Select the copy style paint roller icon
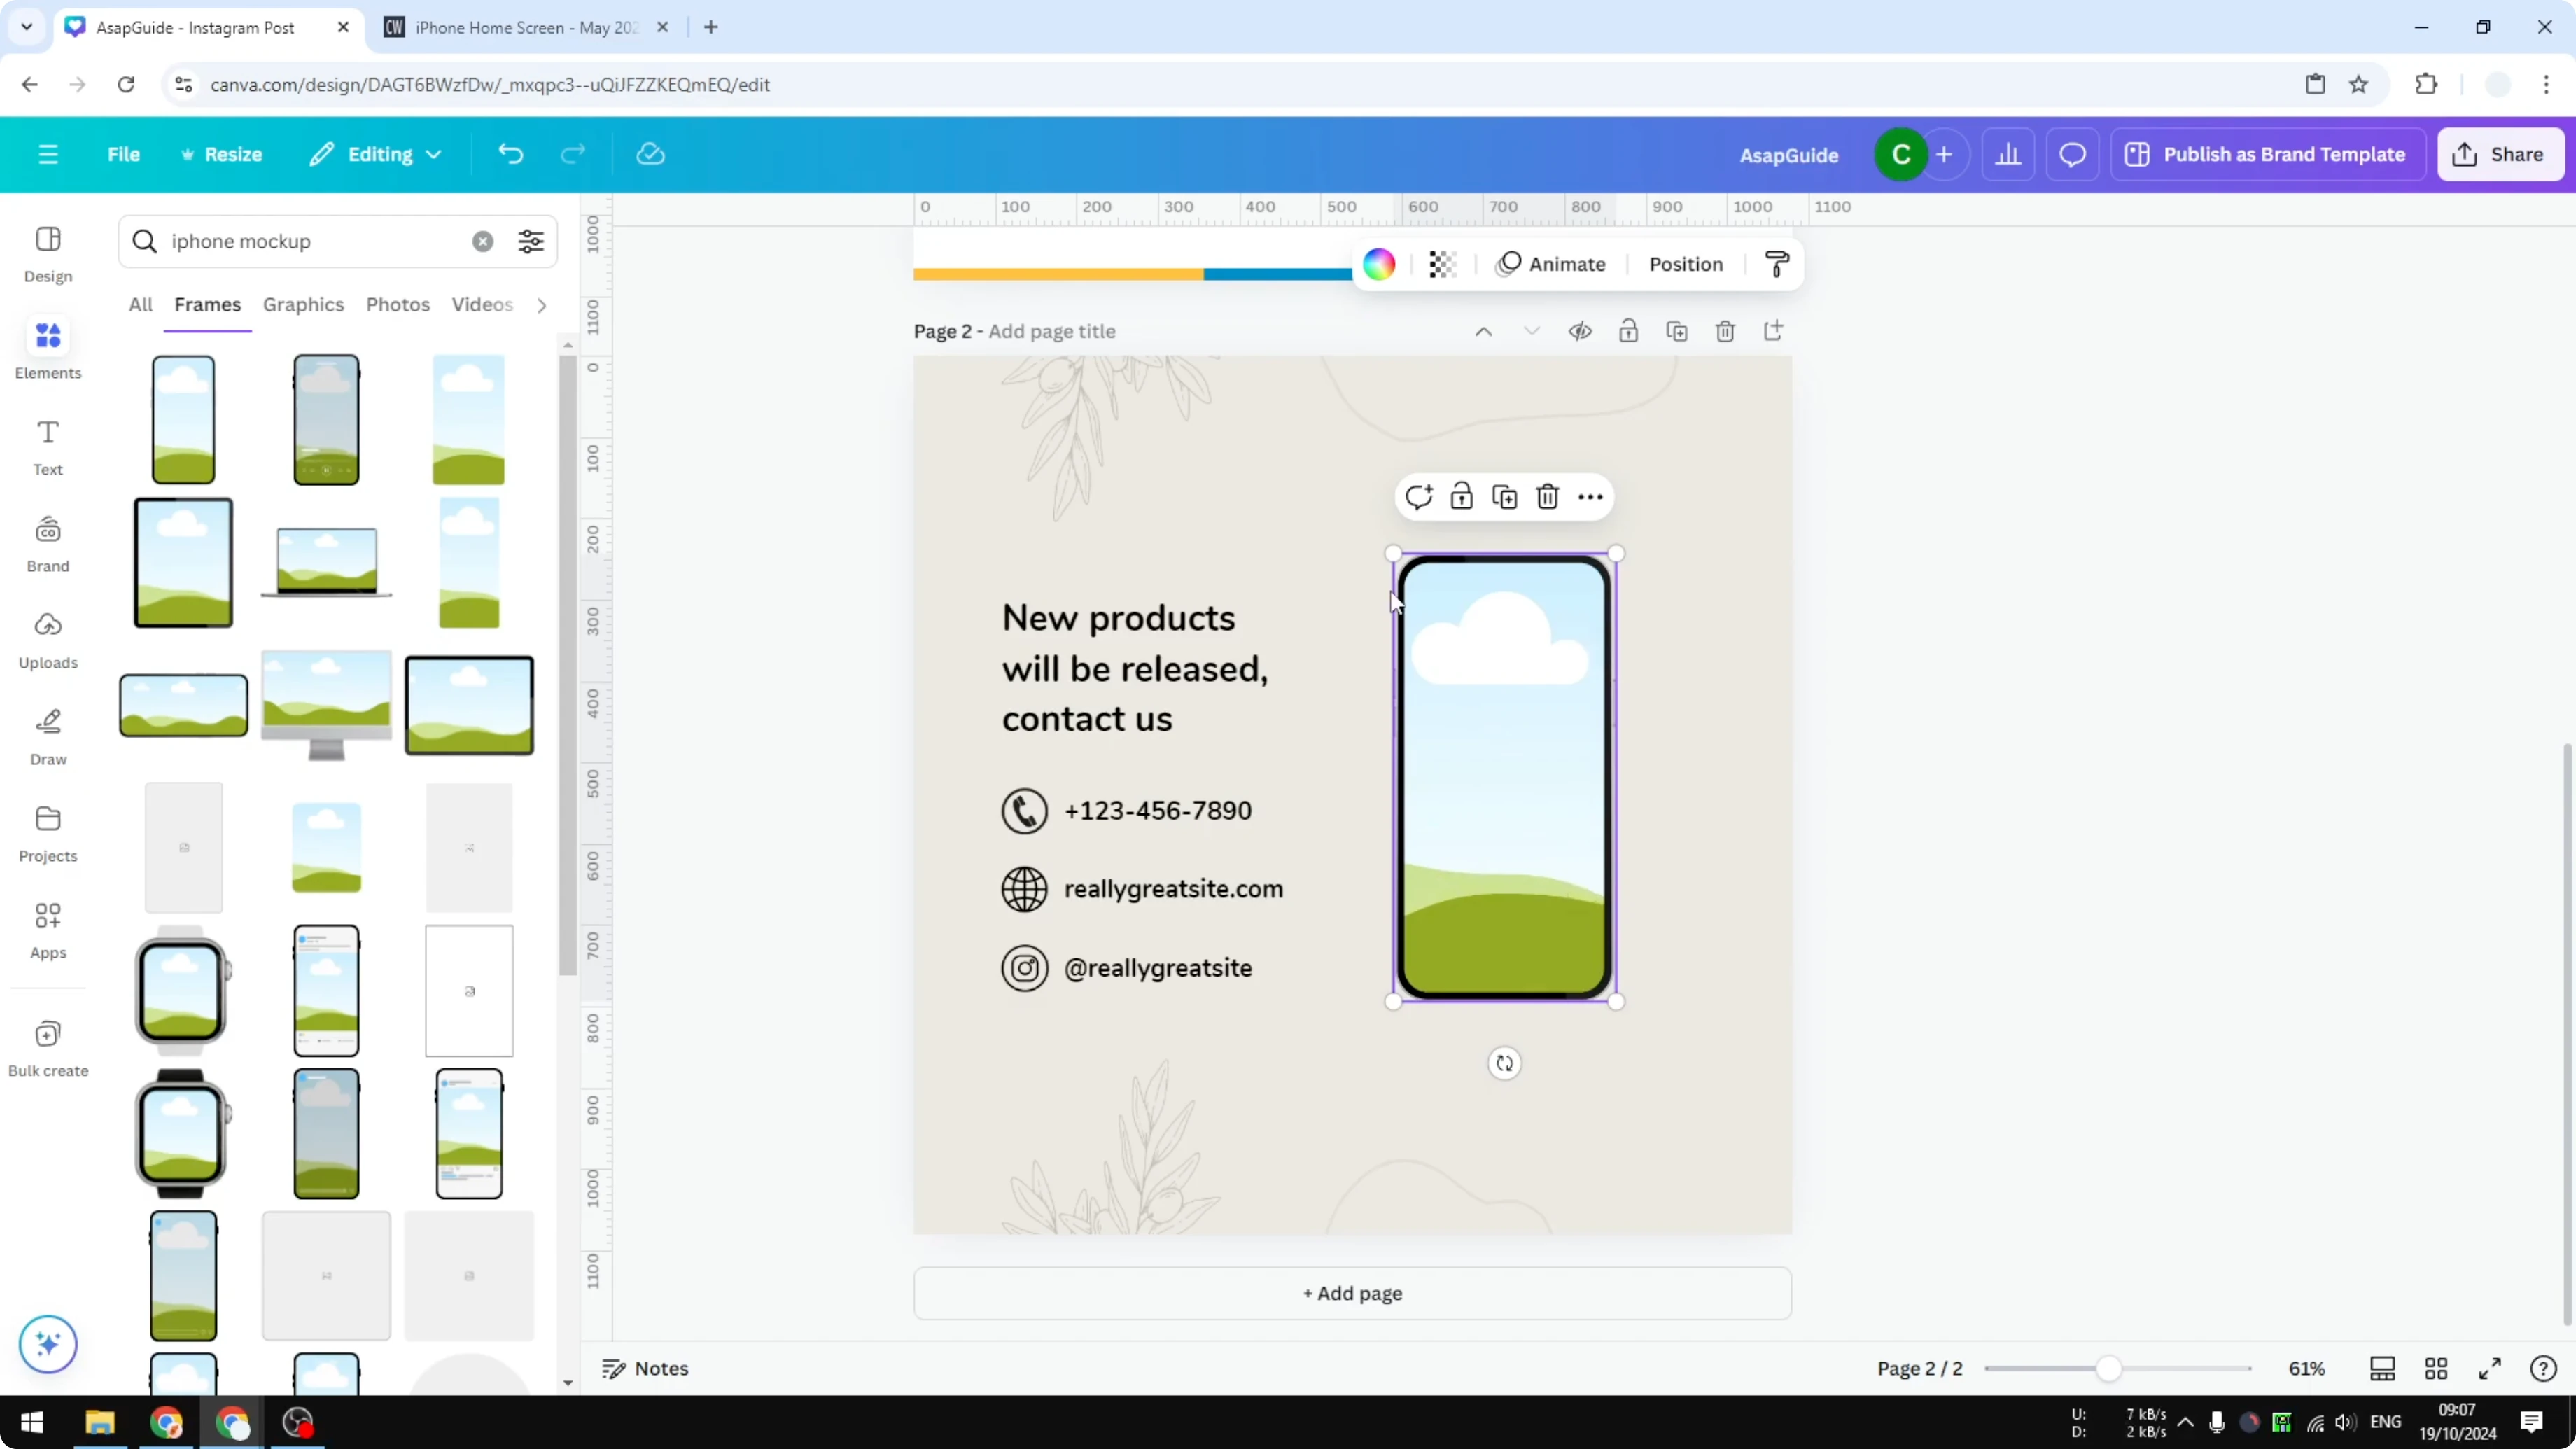The width and height of the screenshot is (2576, 1449). pos(1778,264)
